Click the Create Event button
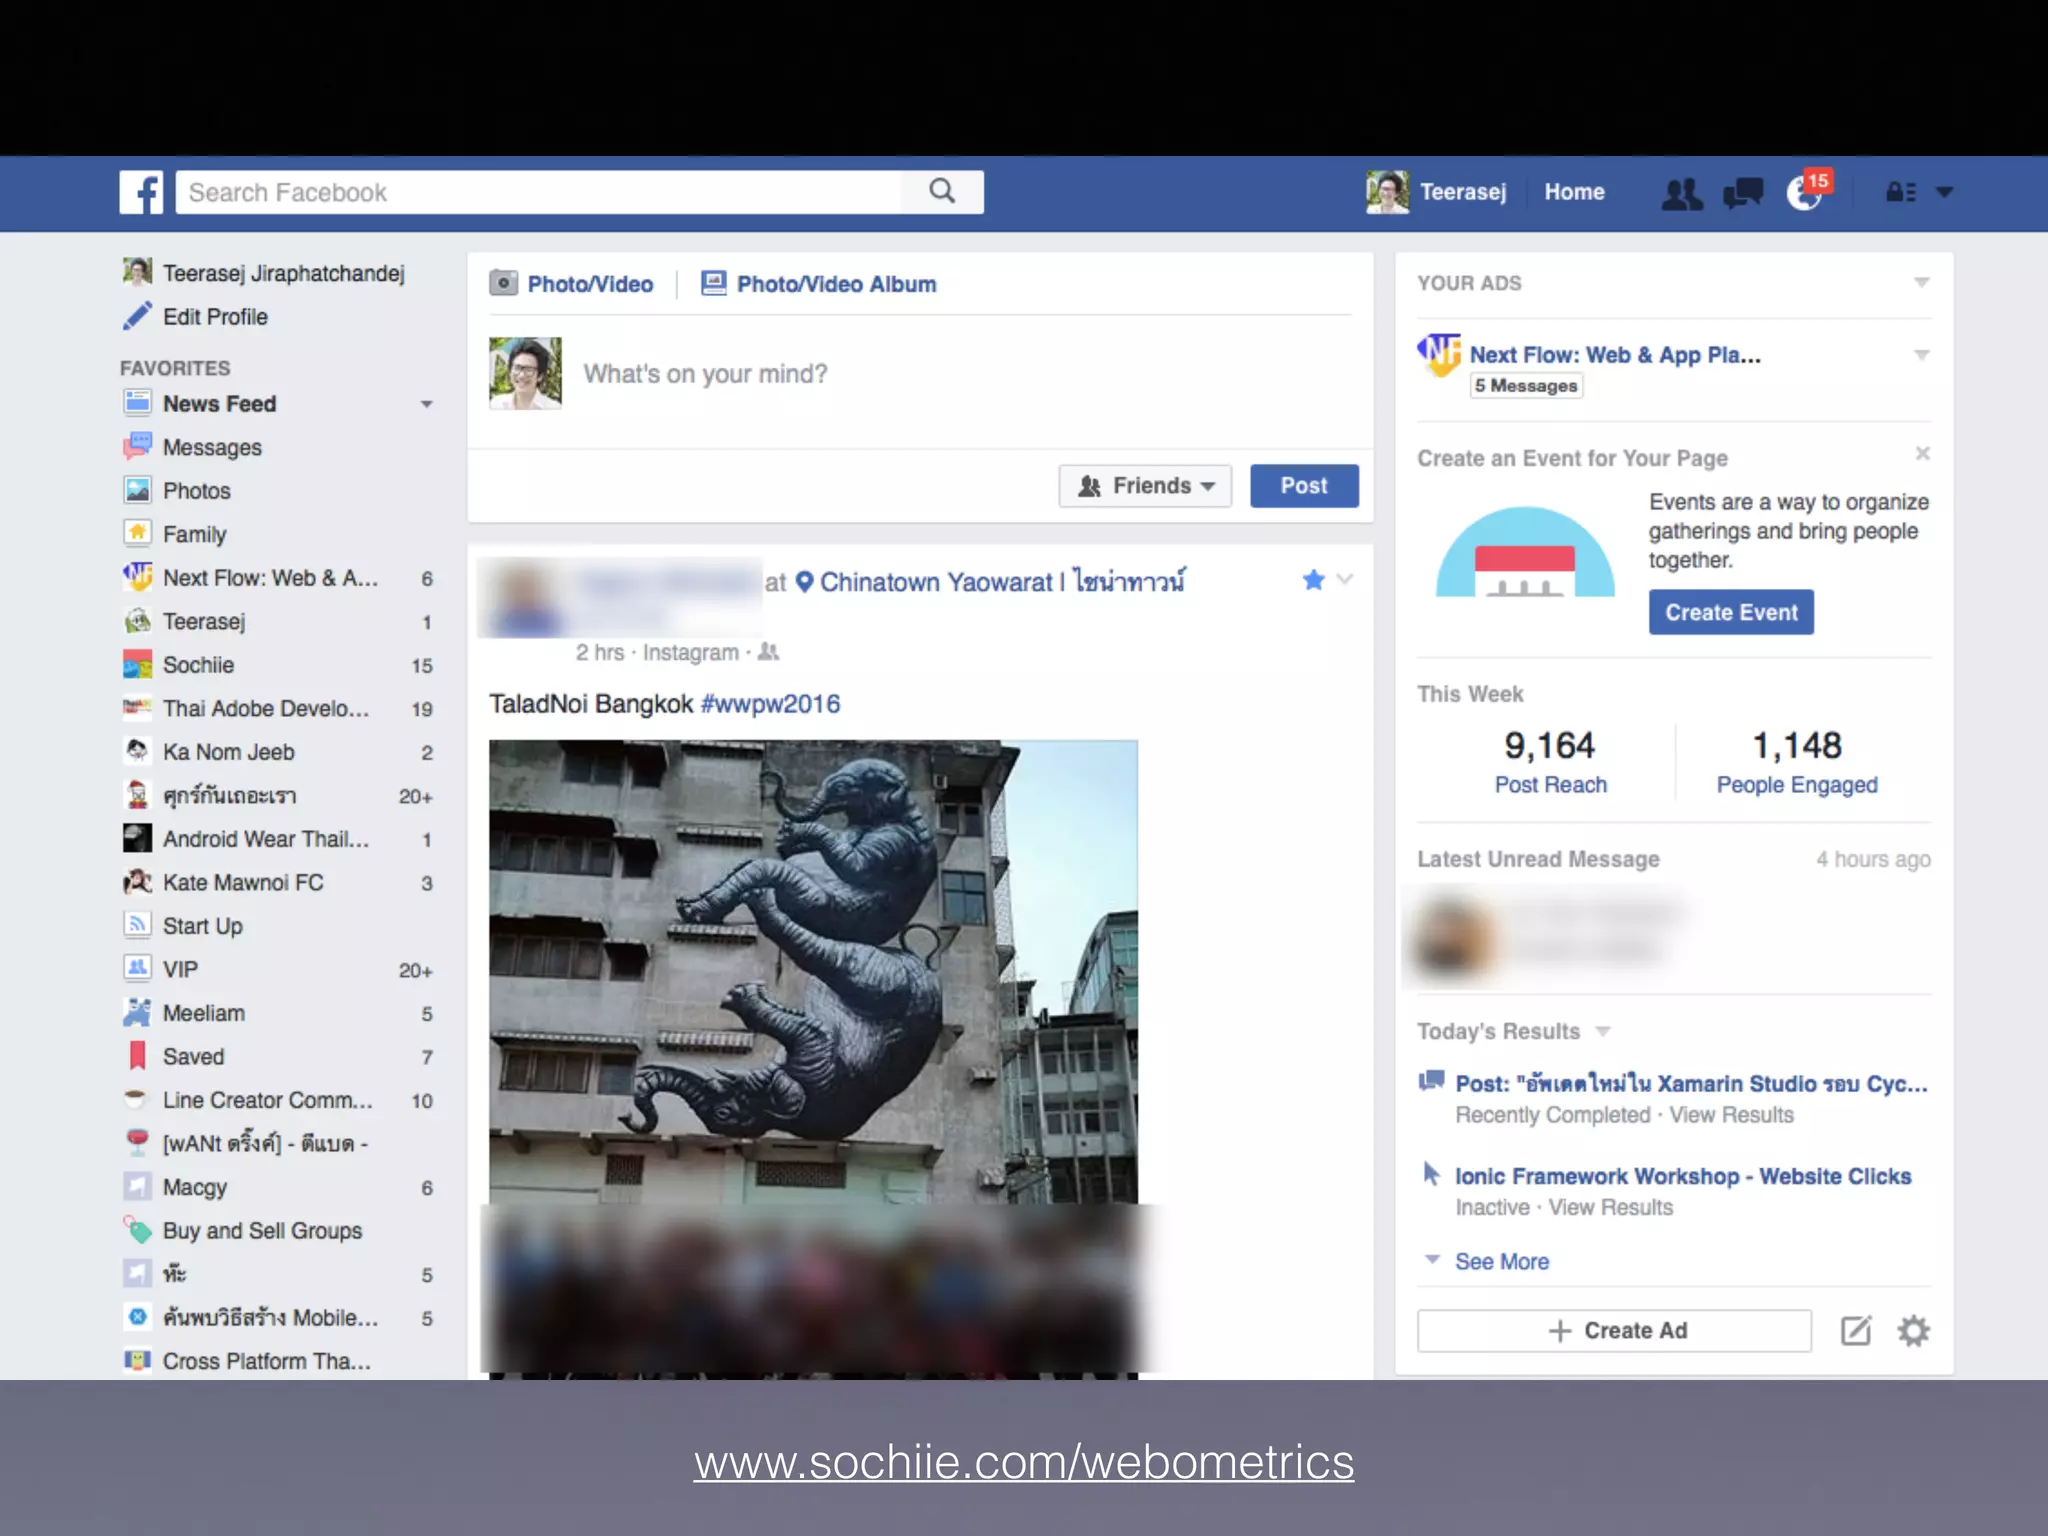The height and width of the screenshot is (1536, 2048). click(1731, 612)
